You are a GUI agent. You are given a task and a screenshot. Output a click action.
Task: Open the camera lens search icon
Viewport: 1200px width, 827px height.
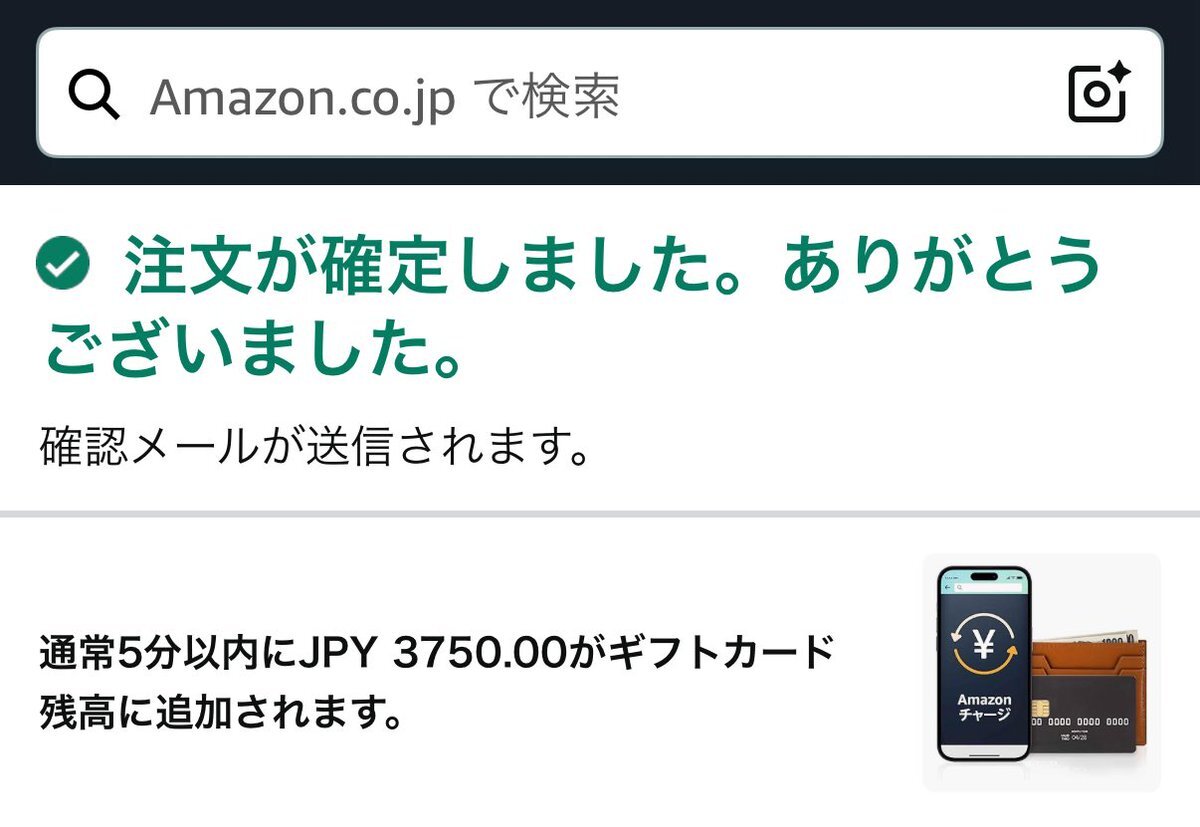click(1099, 93)
